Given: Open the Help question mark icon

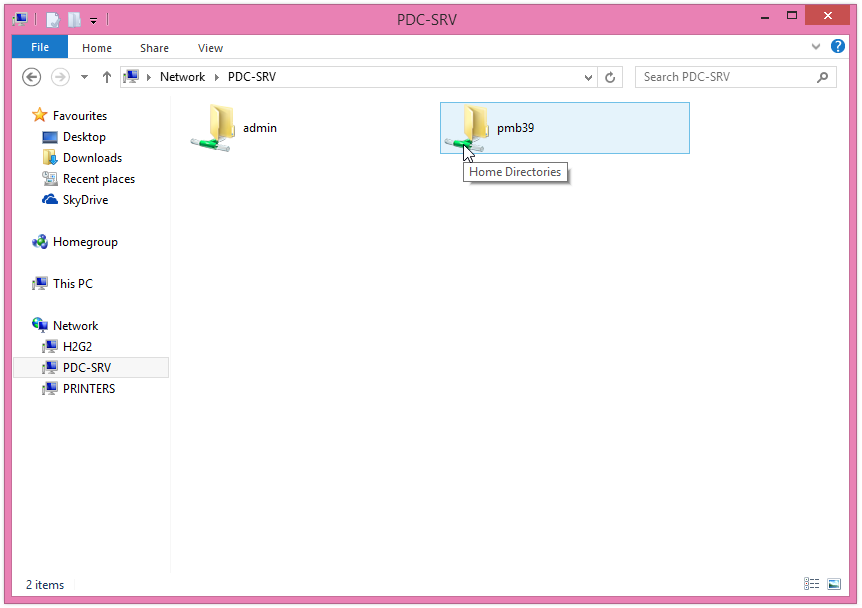Looking at the screenshot, I should [x=838, y=47].
